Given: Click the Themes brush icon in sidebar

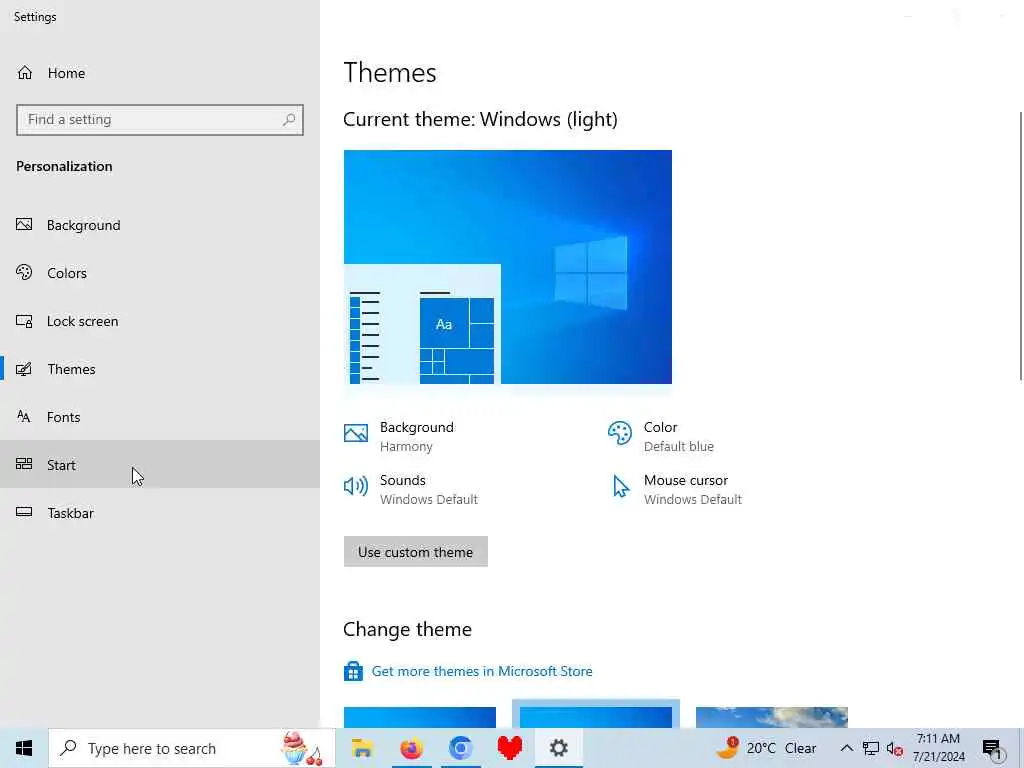Looking at the screenshot, I should click(x=24, y=369).
